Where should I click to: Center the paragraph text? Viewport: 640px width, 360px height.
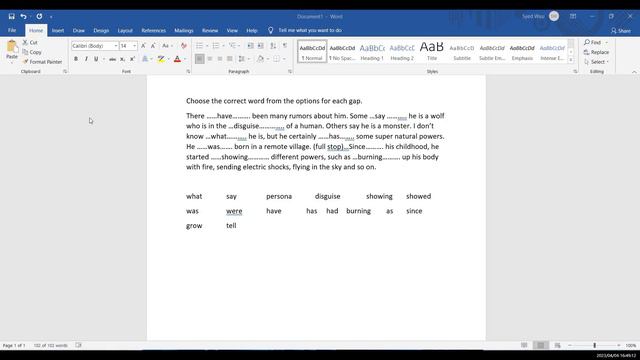coord(210,59)
